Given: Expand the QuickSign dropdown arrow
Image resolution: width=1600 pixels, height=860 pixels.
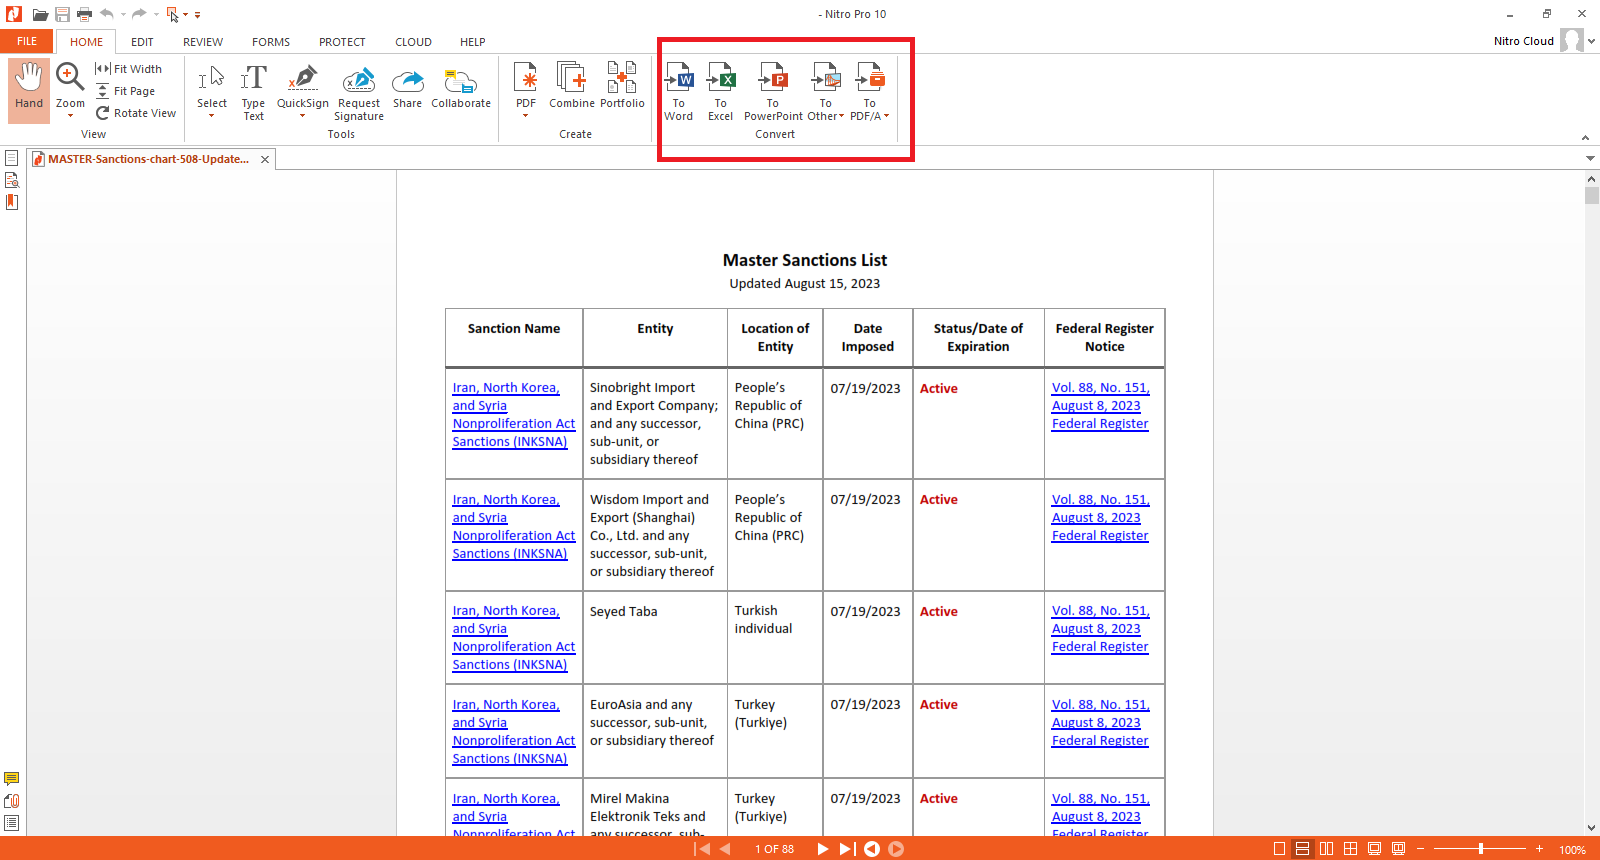Looking at the screenshot, I should click(x=303, y=116).
